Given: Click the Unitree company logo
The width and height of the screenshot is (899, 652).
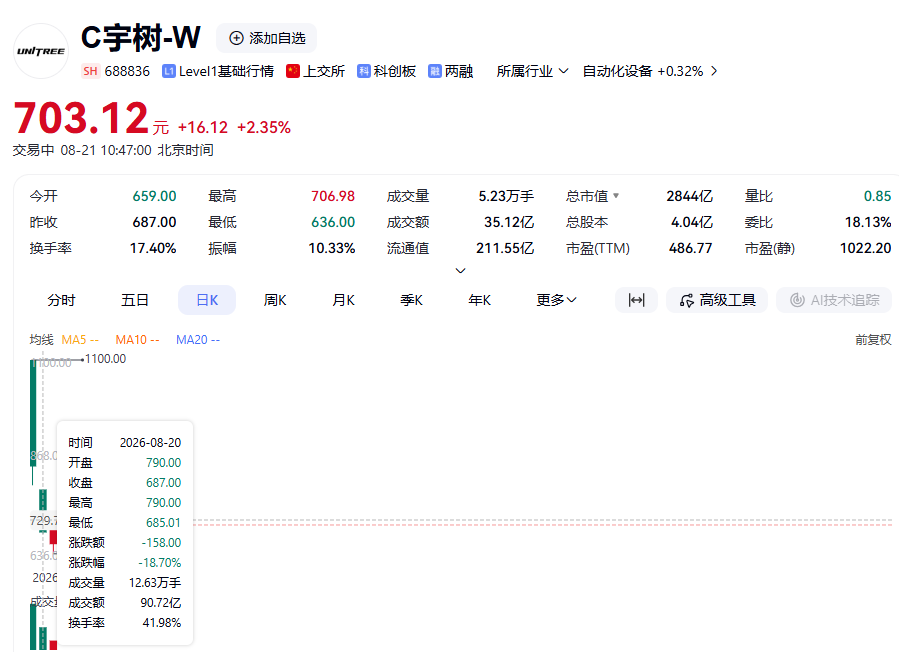Looking at the screenshot, I should 41,51.
